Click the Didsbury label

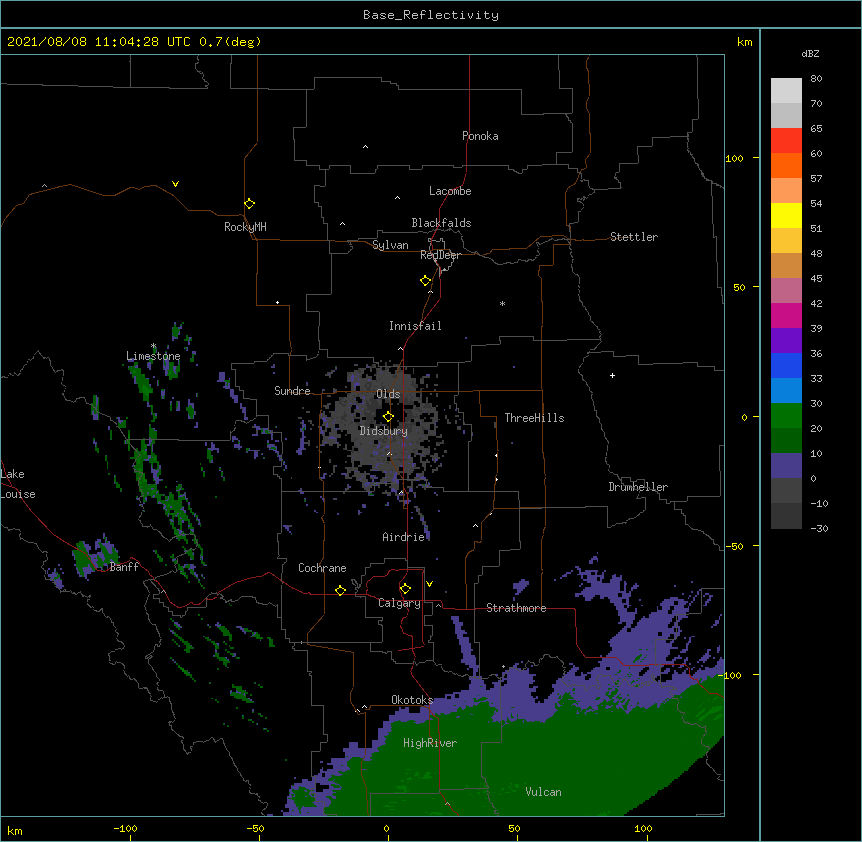click(383, 431)
